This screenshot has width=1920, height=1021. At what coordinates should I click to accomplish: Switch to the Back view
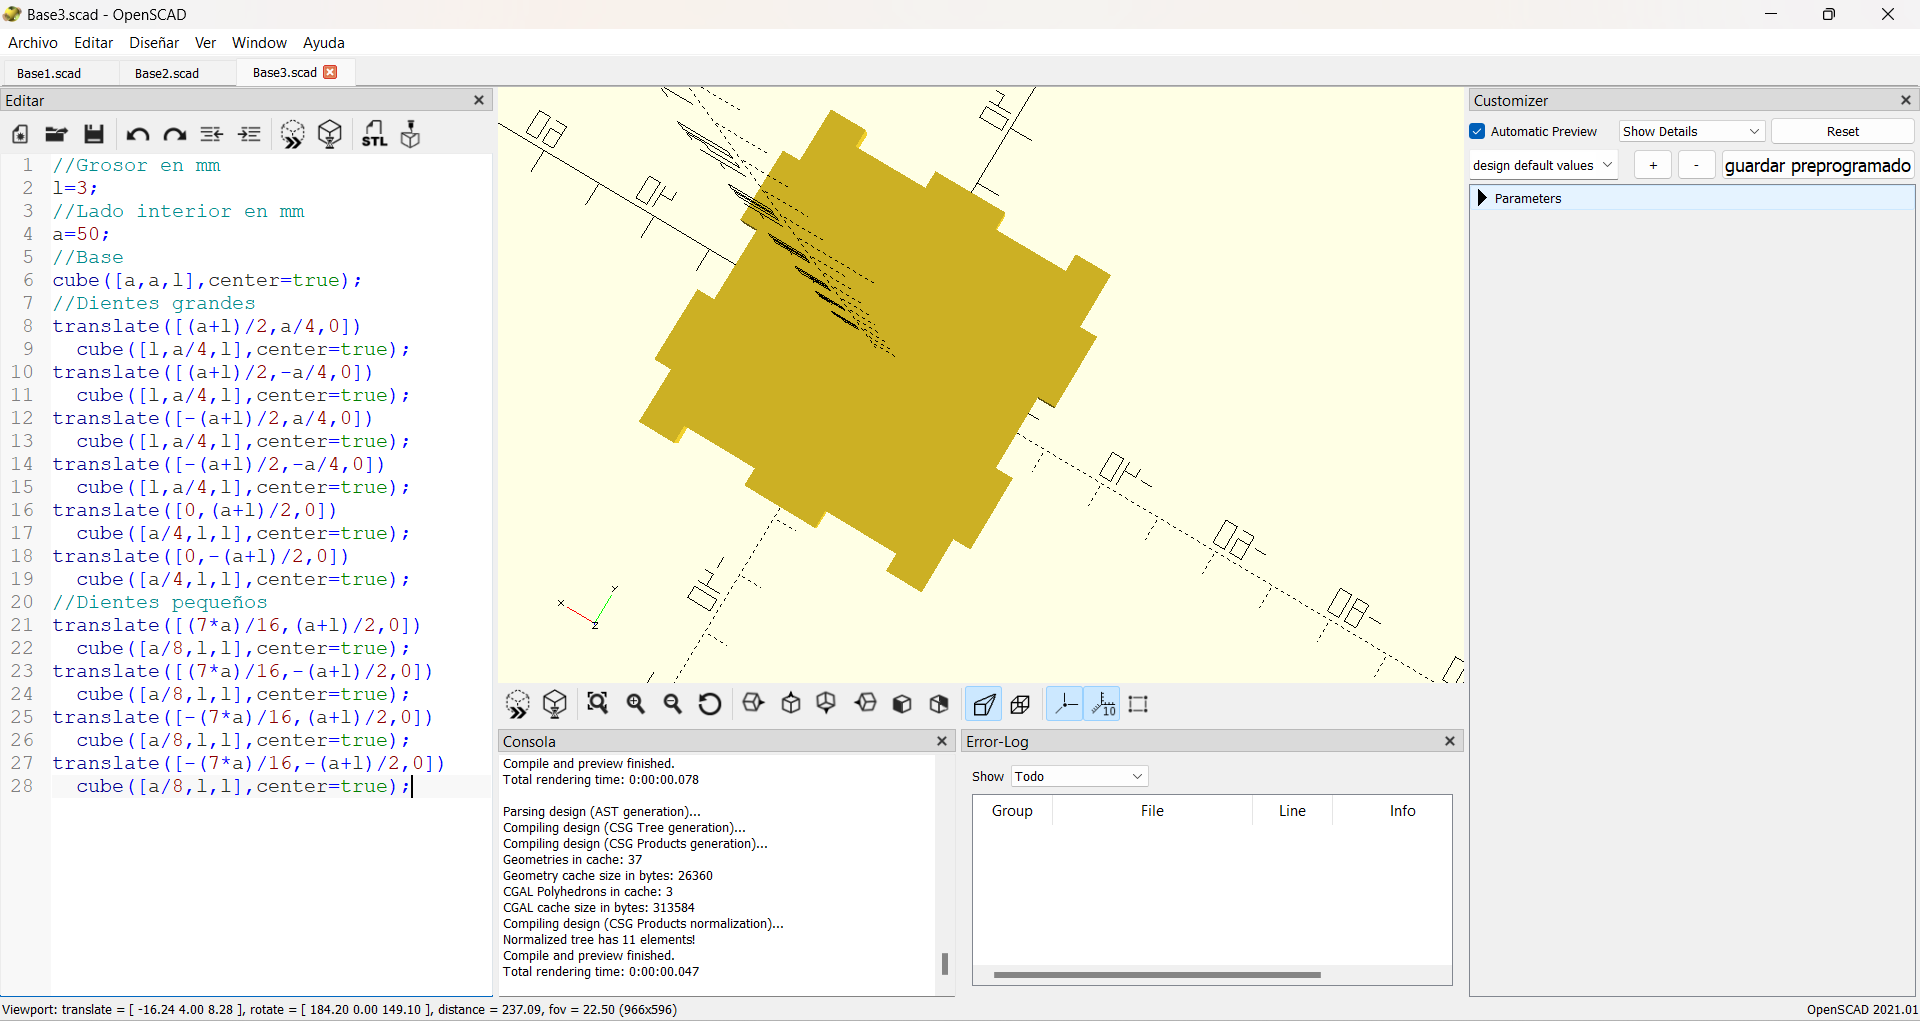[939, 704]
